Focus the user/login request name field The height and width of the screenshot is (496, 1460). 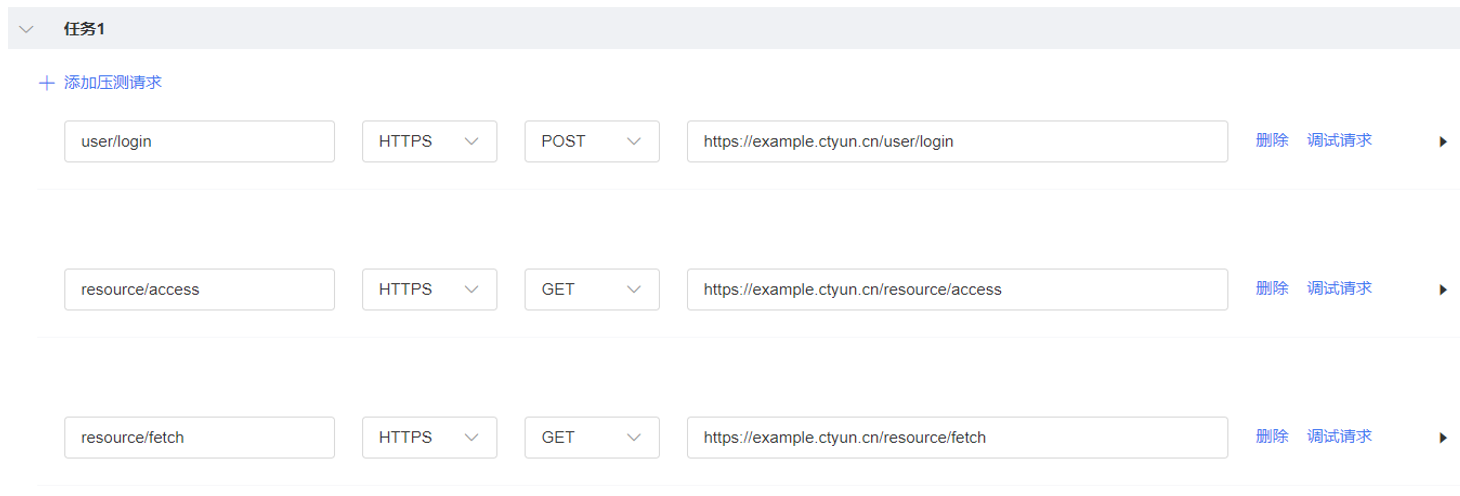(x=199, y=142)
